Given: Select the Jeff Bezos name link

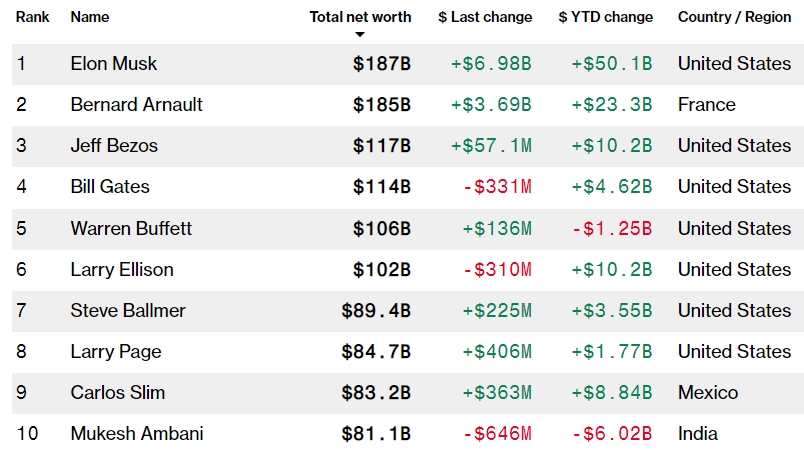Looking at the screenshot, I should click(114, 146).
